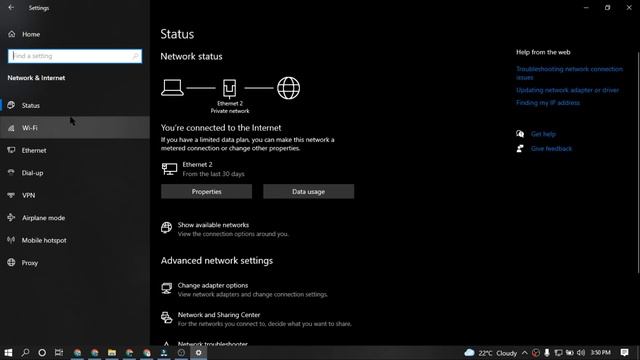Open Data usage for Ethernet 2

point(309,191)
